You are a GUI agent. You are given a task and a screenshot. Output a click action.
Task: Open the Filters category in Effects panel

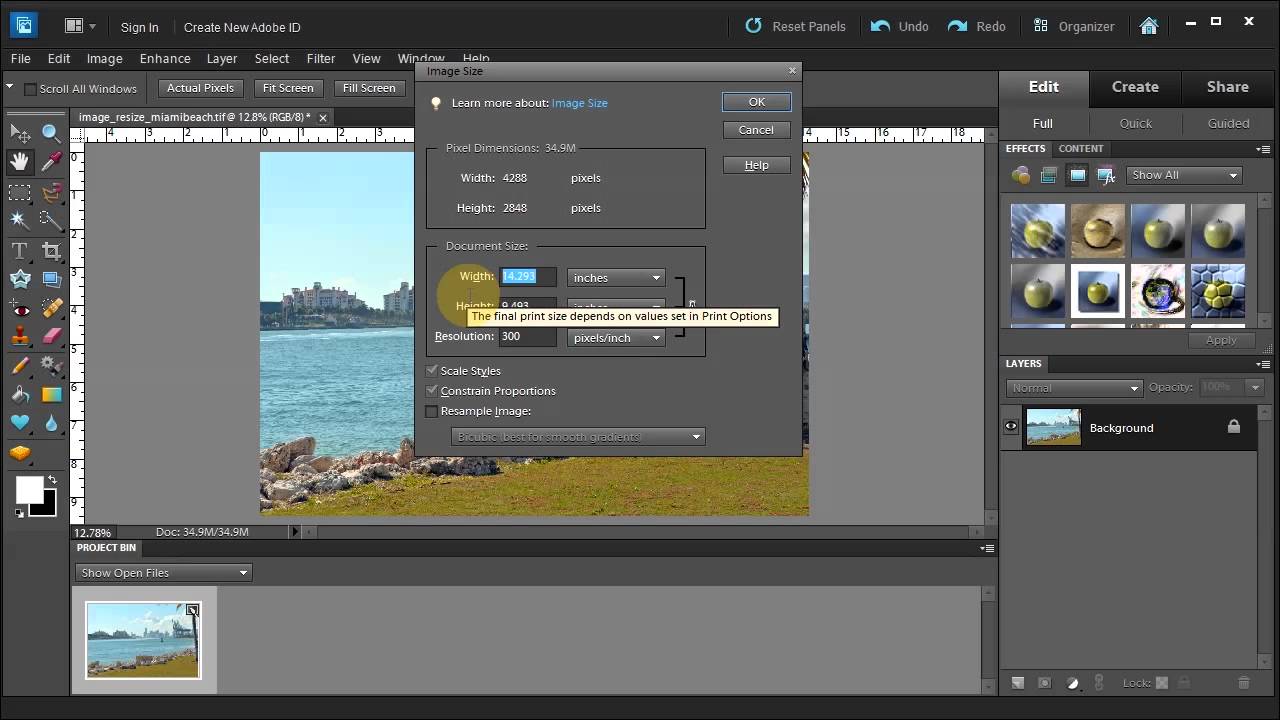click(1021, 176)
